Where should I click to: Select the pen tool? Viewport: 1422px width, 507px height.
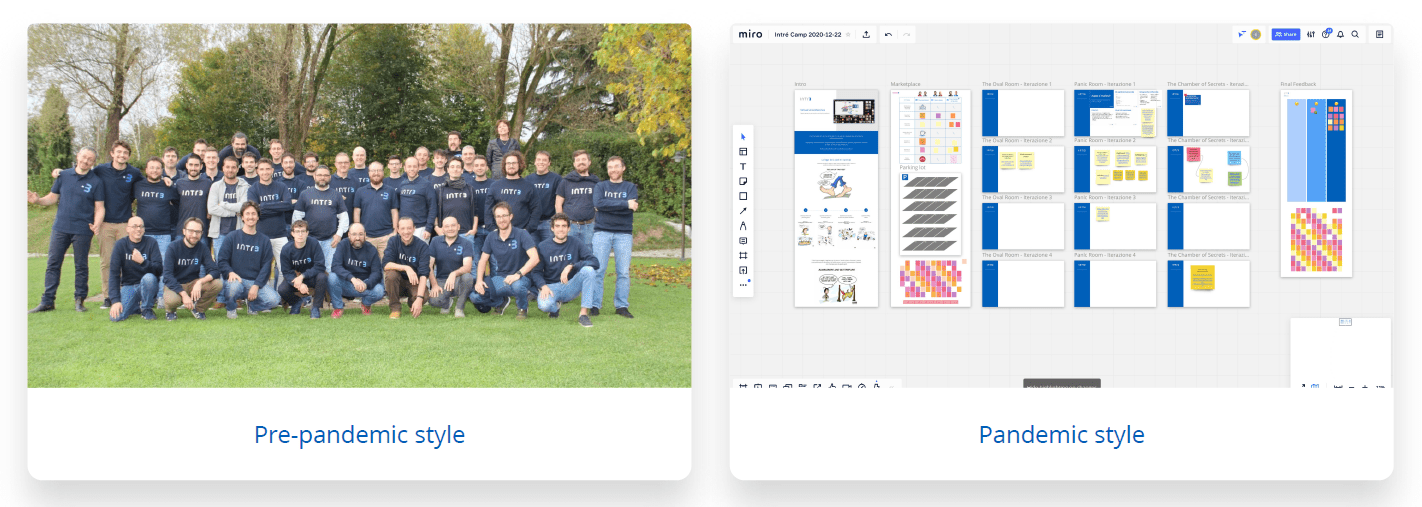(x=743, y=226)
